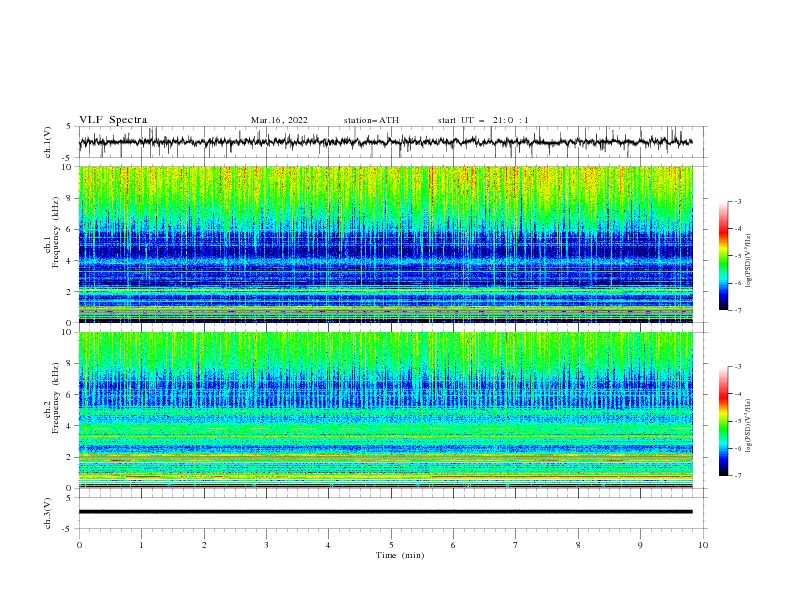Click the "start UT = 21:0 :1" text
Image resolution: width=792 pixels, height=612 pixels.
(483, 120)
